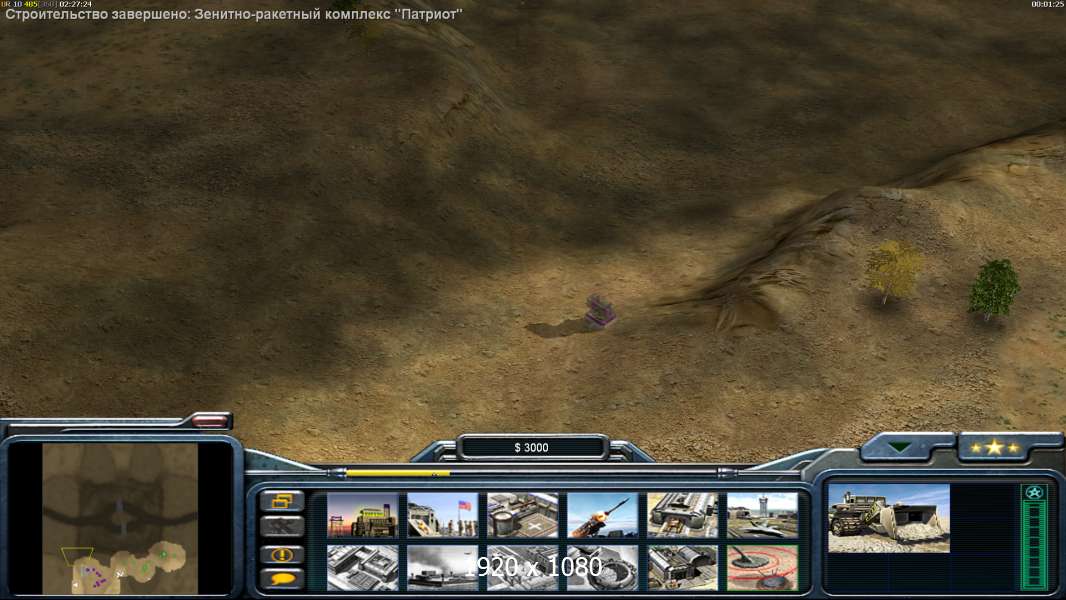The image size is (1066, 600).
Task: Choose the Airfield with control tower icon
Action: click(x=762, y=514)
